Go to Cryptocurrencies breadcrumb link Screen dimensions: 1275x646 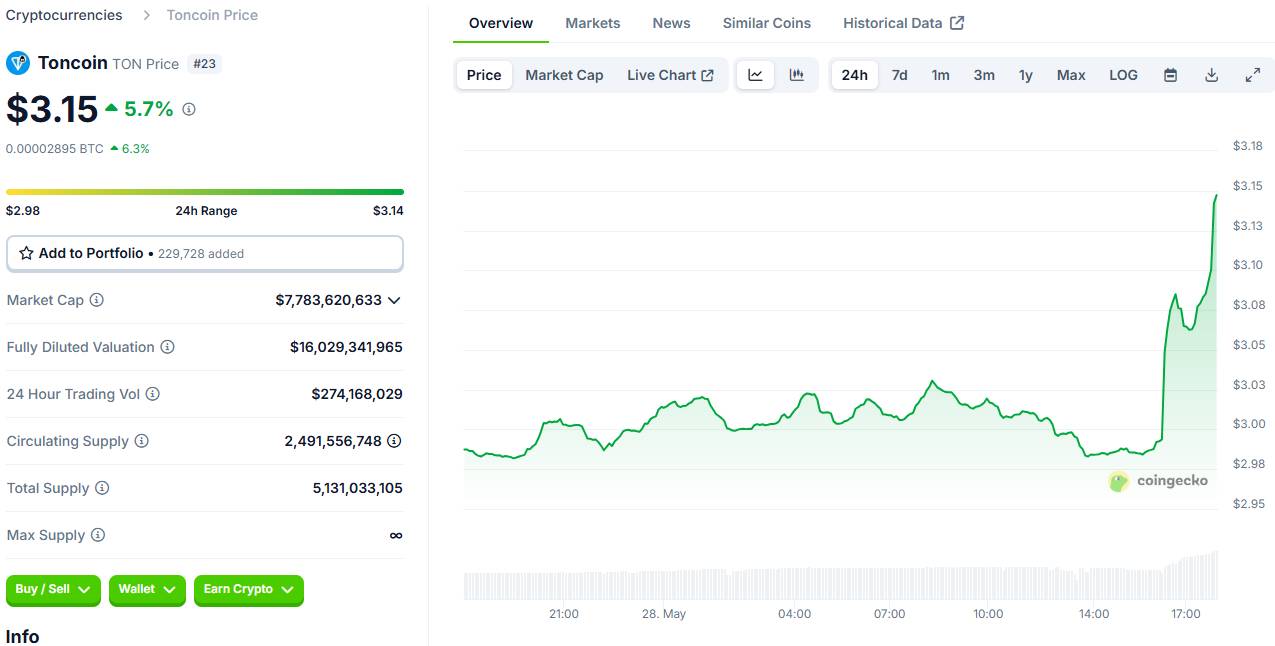pos(64,15)
